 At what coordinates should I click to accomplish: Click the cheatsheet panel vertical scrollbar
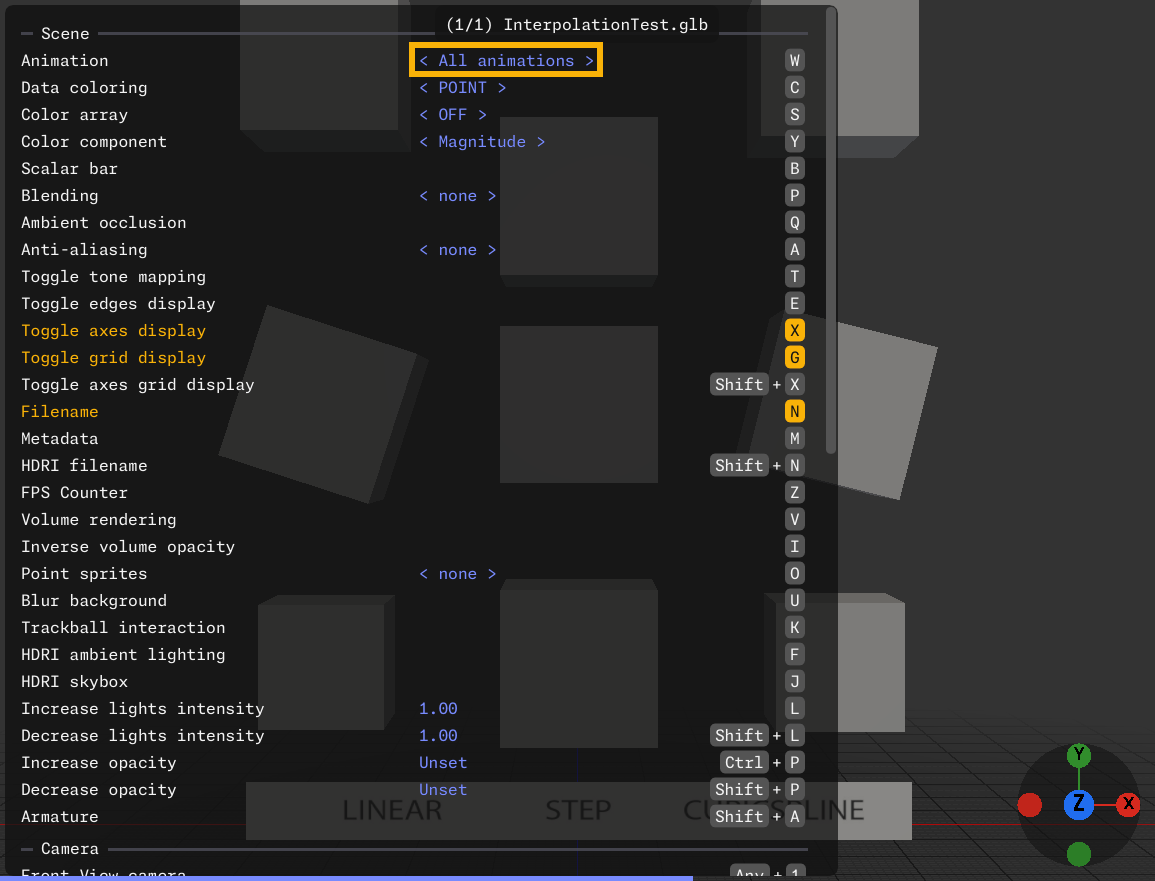click(x=830, y=230)
